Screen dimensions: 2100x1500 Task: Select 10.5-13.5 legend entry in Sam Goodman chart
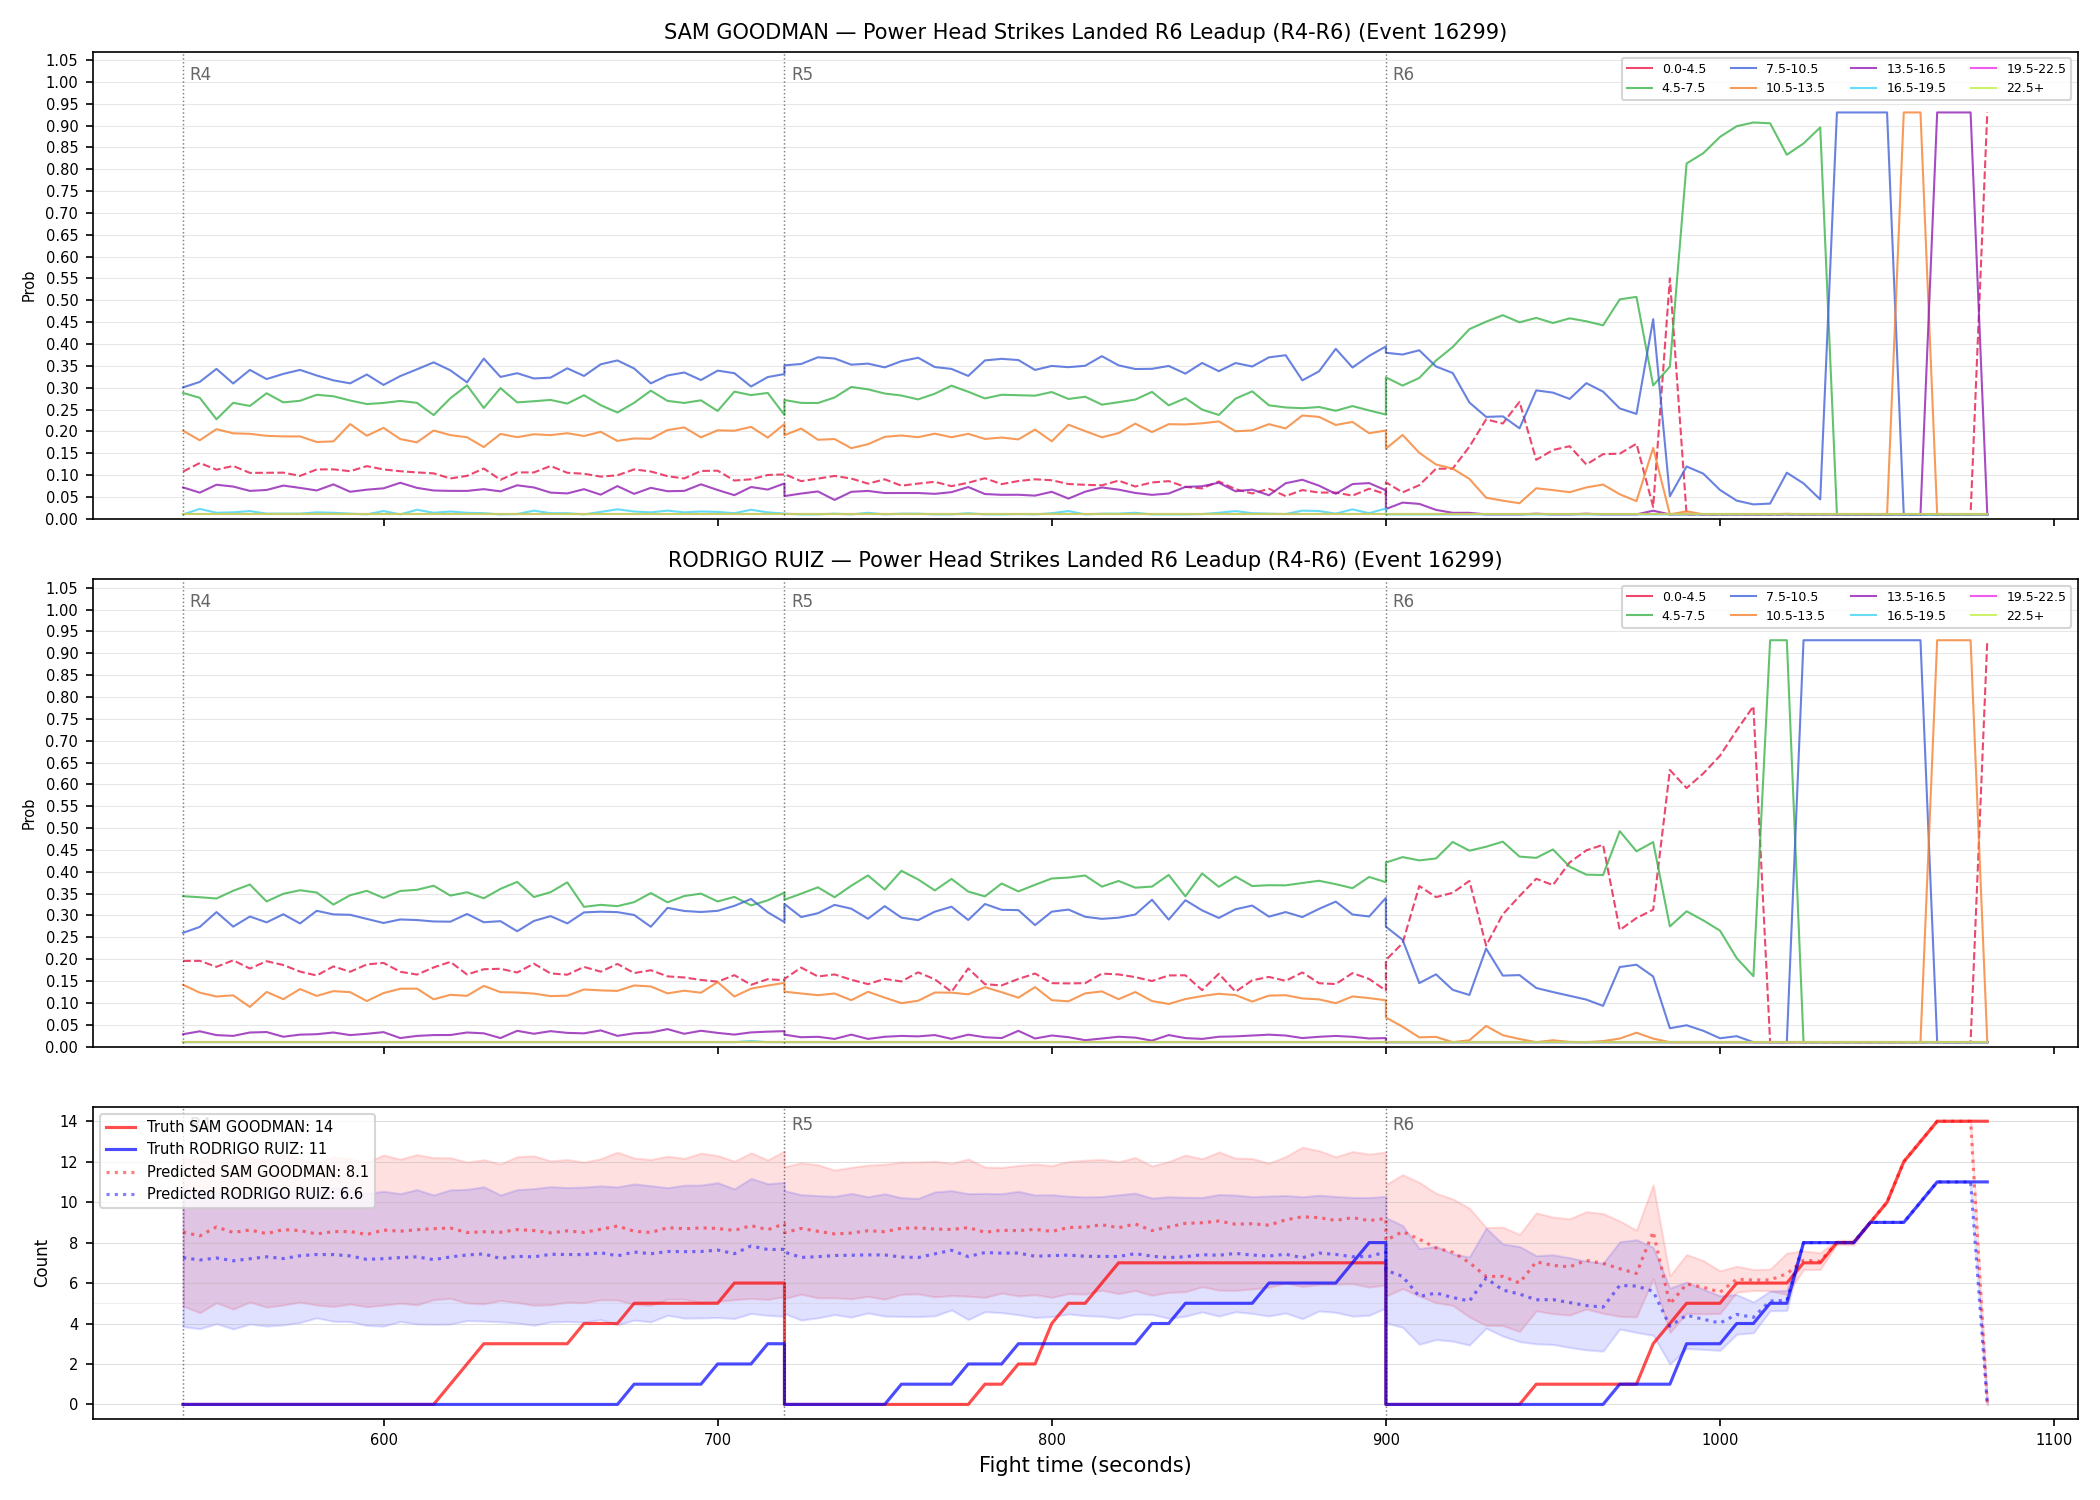(1778, 88)
